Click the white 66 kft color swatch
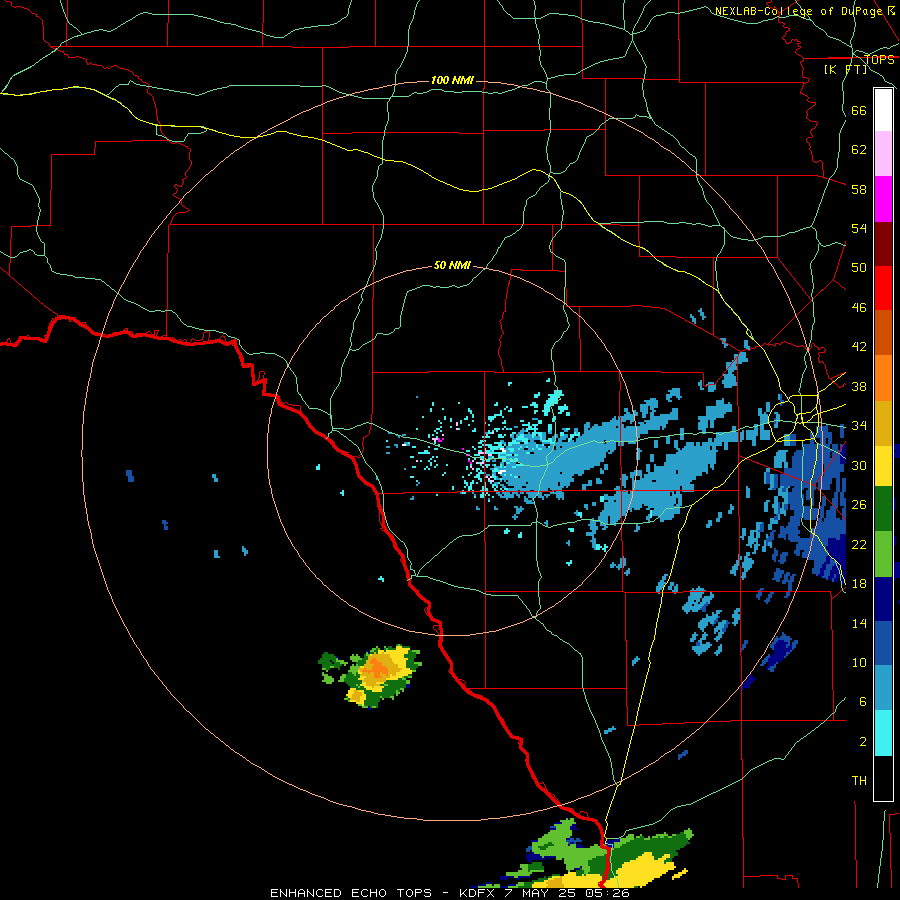 883,110
